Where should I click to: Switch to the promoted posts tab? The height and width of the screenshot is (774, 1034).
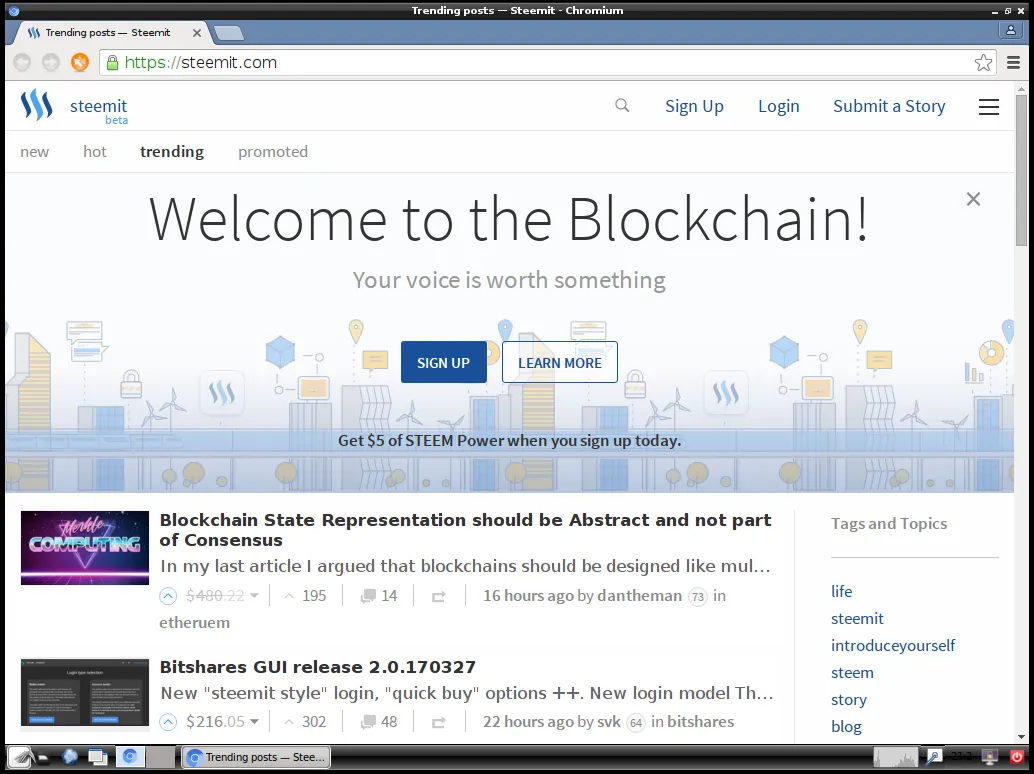tap(272, 152)
